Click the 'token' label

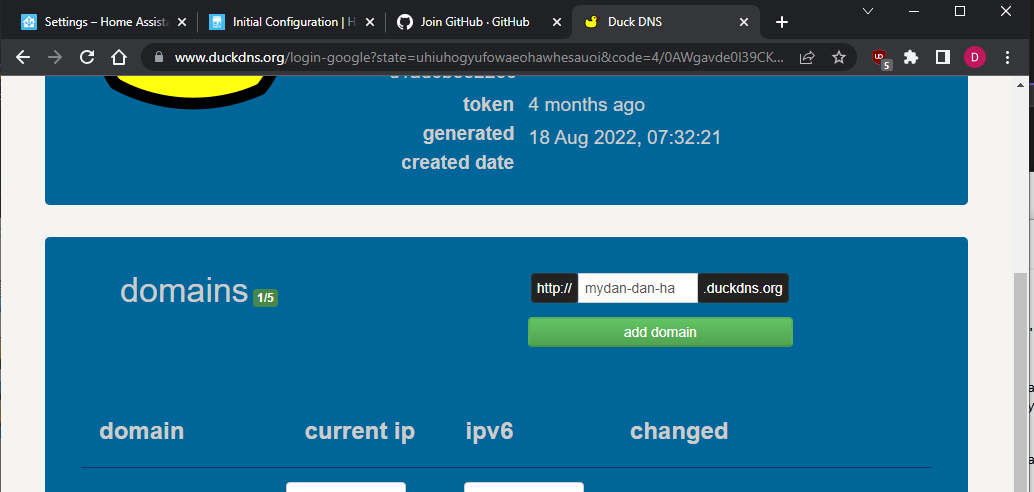coord(488,104)
